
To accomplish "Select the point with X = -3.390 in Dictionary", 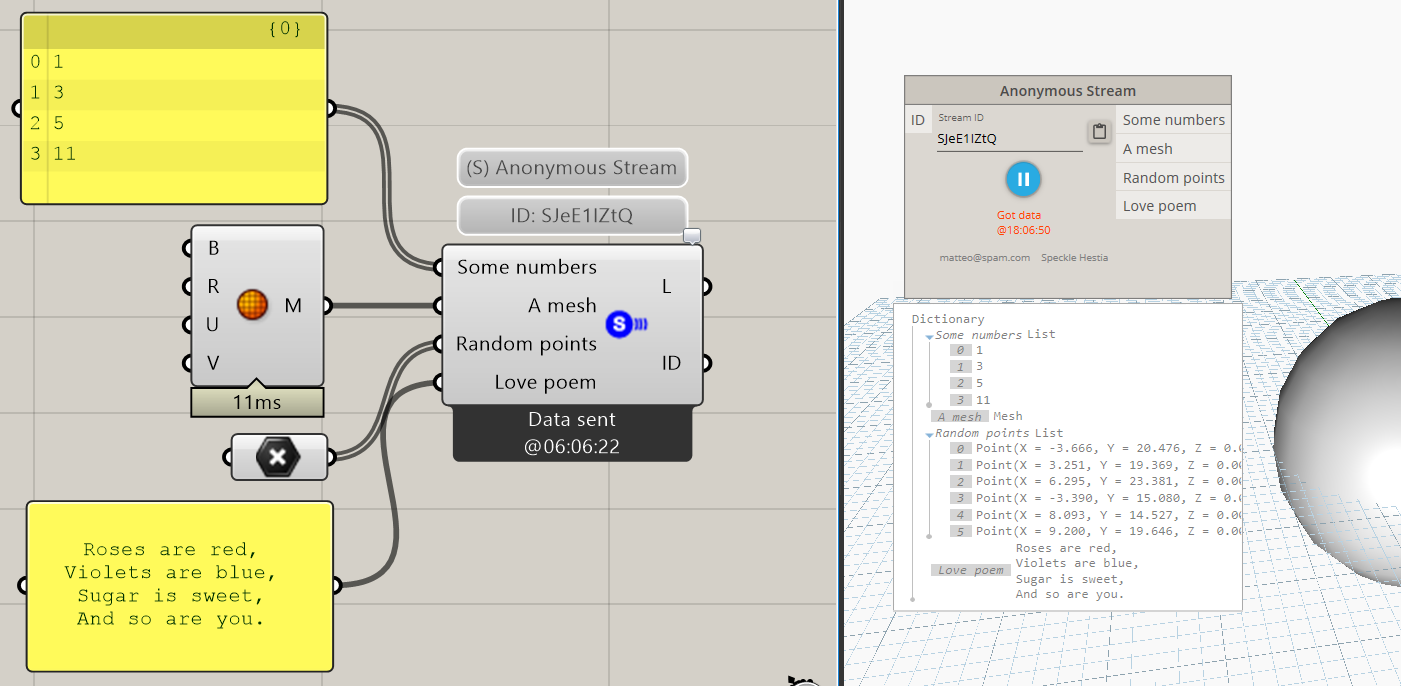I will click(1095, 498).
